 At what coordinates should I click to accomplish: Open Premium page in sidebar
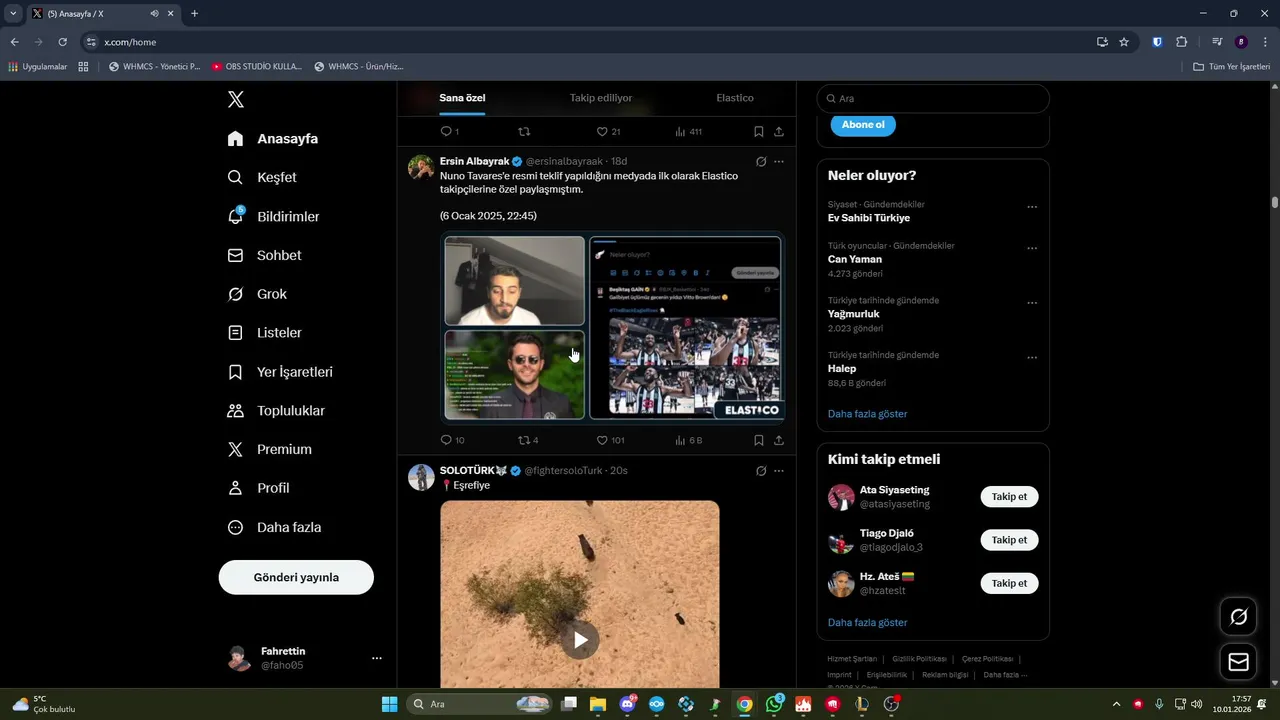[x=269, y=450]
